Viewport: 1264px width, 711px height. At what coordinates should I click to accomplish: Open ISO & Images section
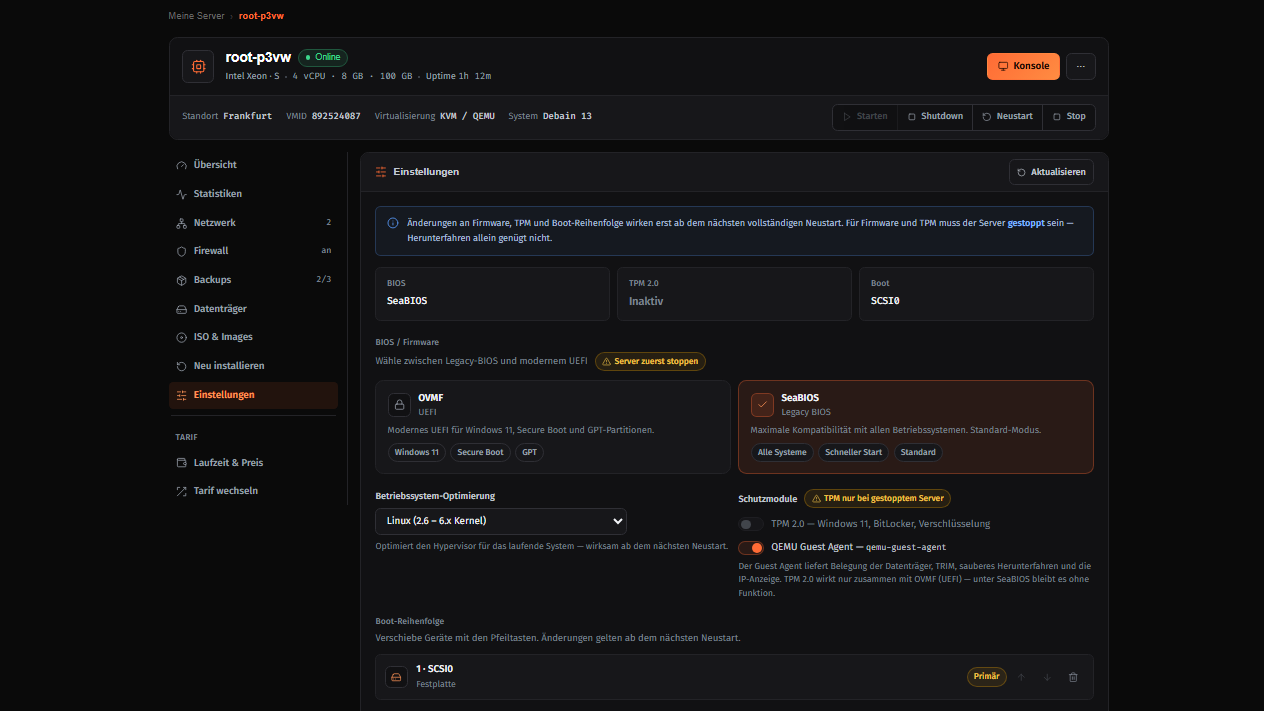[x=253, y=337]
